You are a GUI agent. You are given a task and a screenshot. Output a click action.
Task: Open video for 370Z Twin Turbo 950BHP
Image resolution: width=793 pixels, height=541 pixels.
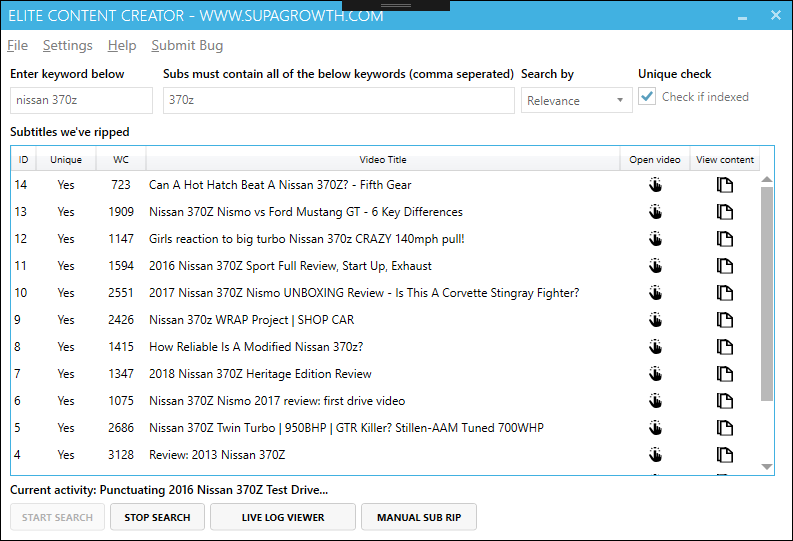click(655, 428)
